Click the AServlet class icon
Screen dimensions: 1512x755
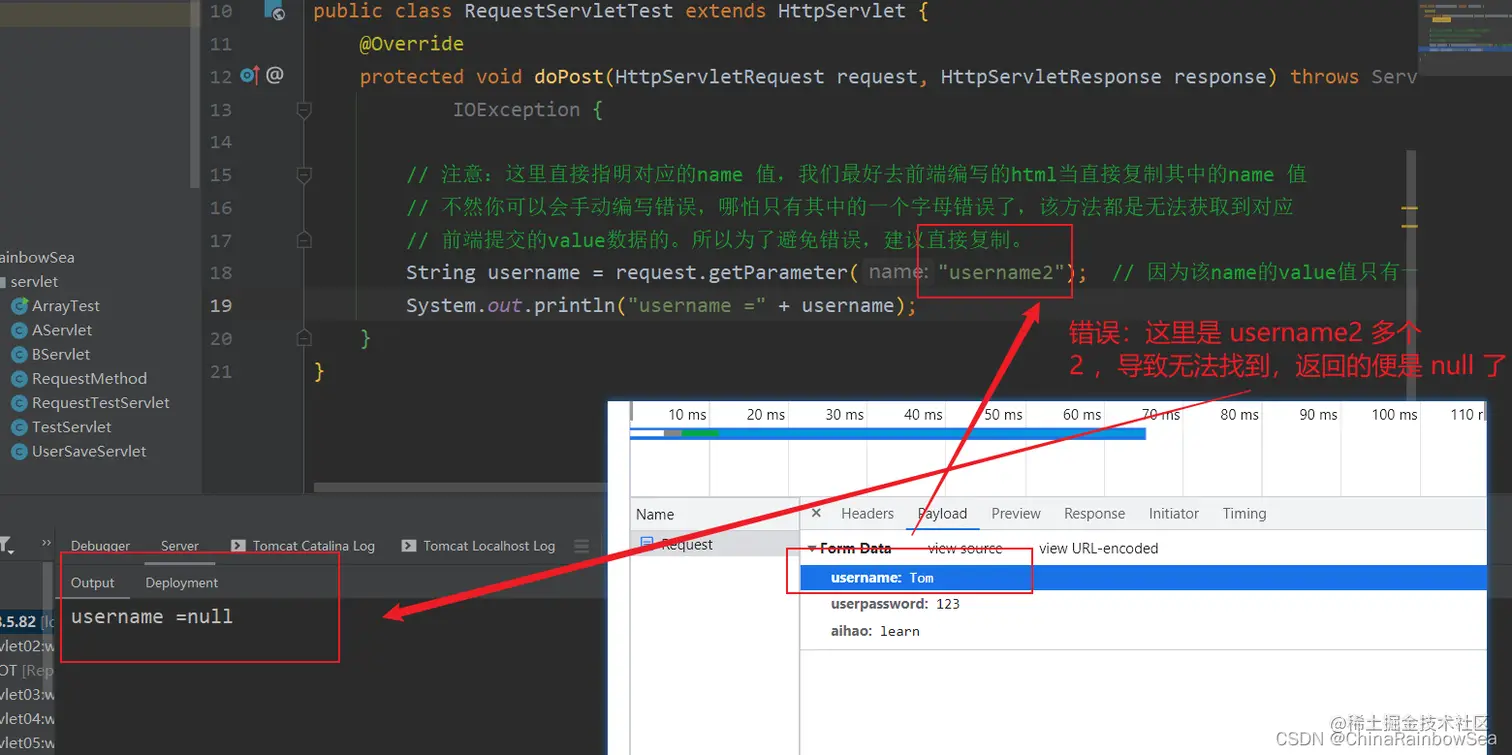tap(18, 330)
